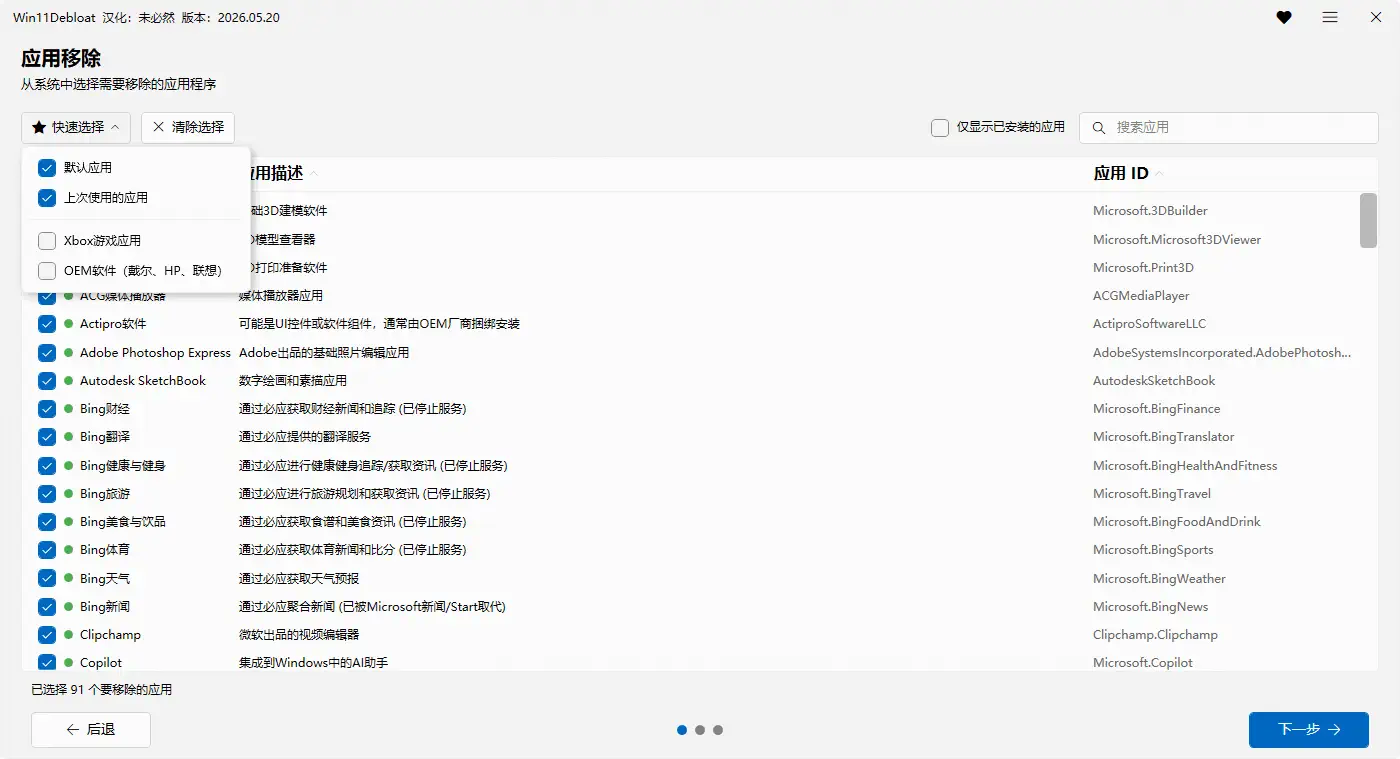Viewport: 1400px width, 759px height.
Task: Select Microsoft.BingWeather ID text
Action: (1159, 579)
